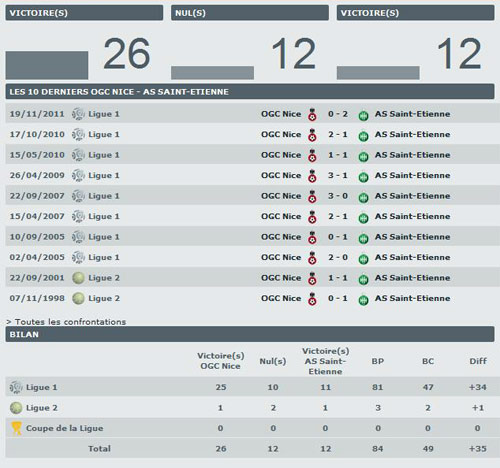Viewport: 500px width, 468px height.
Task: Click the Coupe de la Ligue row label
Action: (65, 428)
